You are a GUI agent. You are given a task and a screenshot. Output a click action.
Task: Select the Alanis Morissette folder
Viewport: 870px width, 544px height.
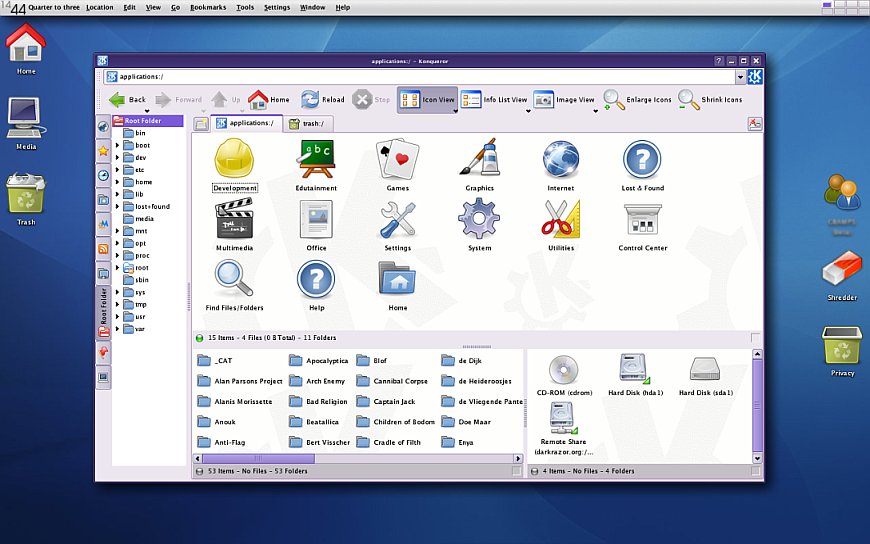coord(235,401)
